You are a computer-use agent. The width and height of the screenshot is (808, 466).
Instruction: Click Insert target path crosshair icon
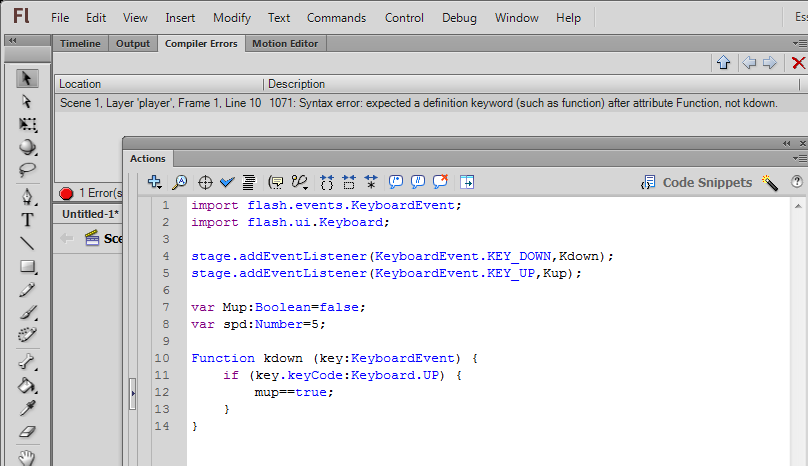point(205,182)
